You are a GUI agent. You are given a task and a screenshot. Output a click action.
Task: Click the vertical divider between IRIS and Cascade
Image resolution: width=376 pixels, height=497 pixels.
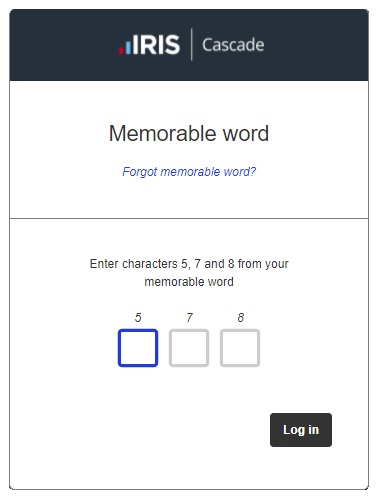click(191, 45)
